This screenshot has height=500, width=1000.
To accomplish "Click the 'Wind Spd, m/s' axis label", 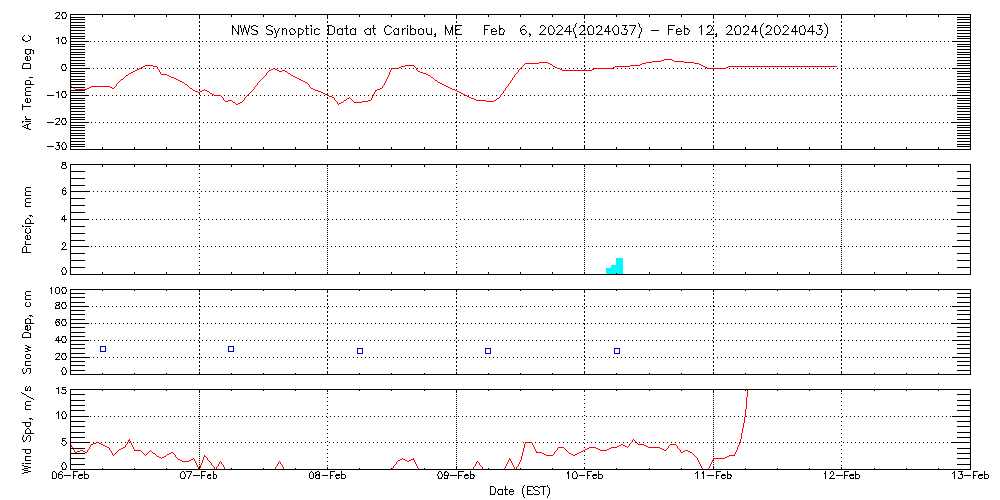I will click(x=28, y=426).
